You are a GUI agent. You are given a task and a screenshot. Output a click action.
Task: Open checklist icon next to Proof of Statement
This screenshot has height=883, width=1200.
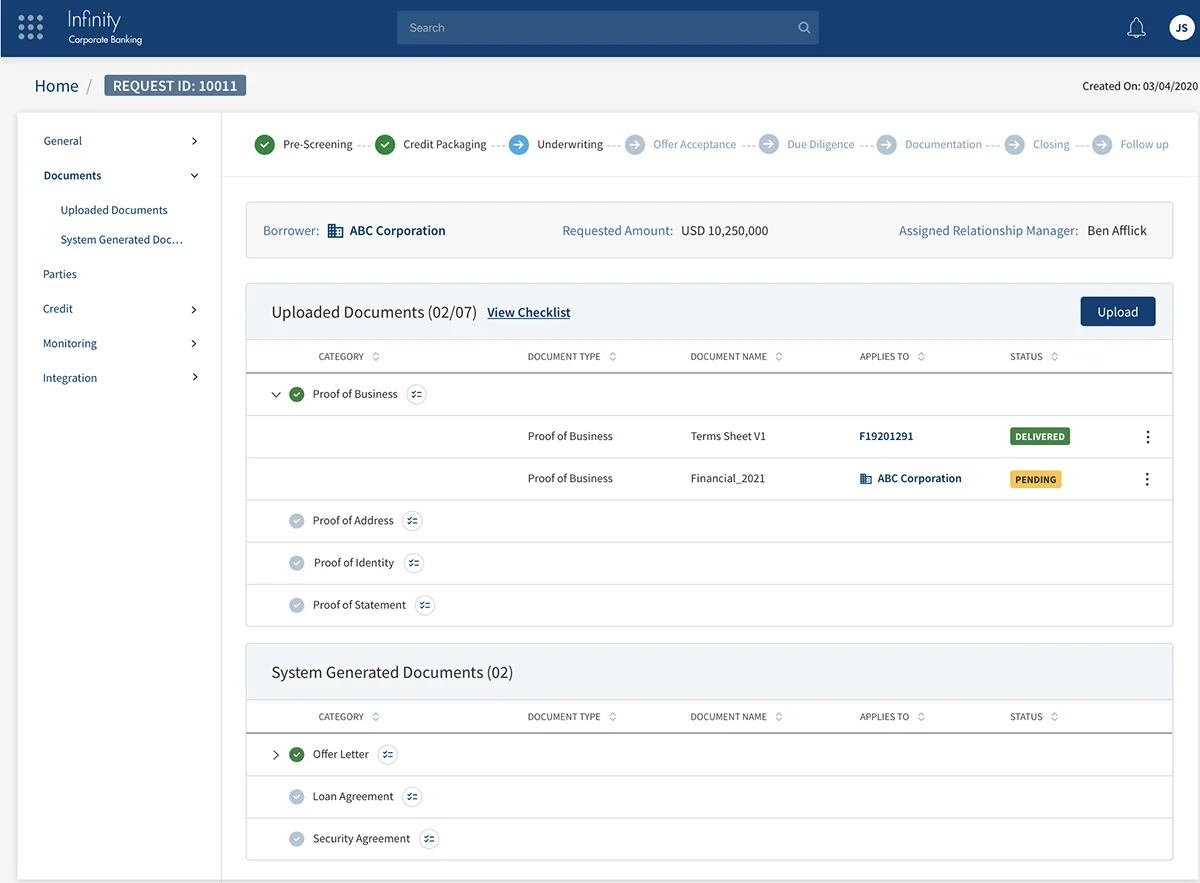click(x=425, y=605)
